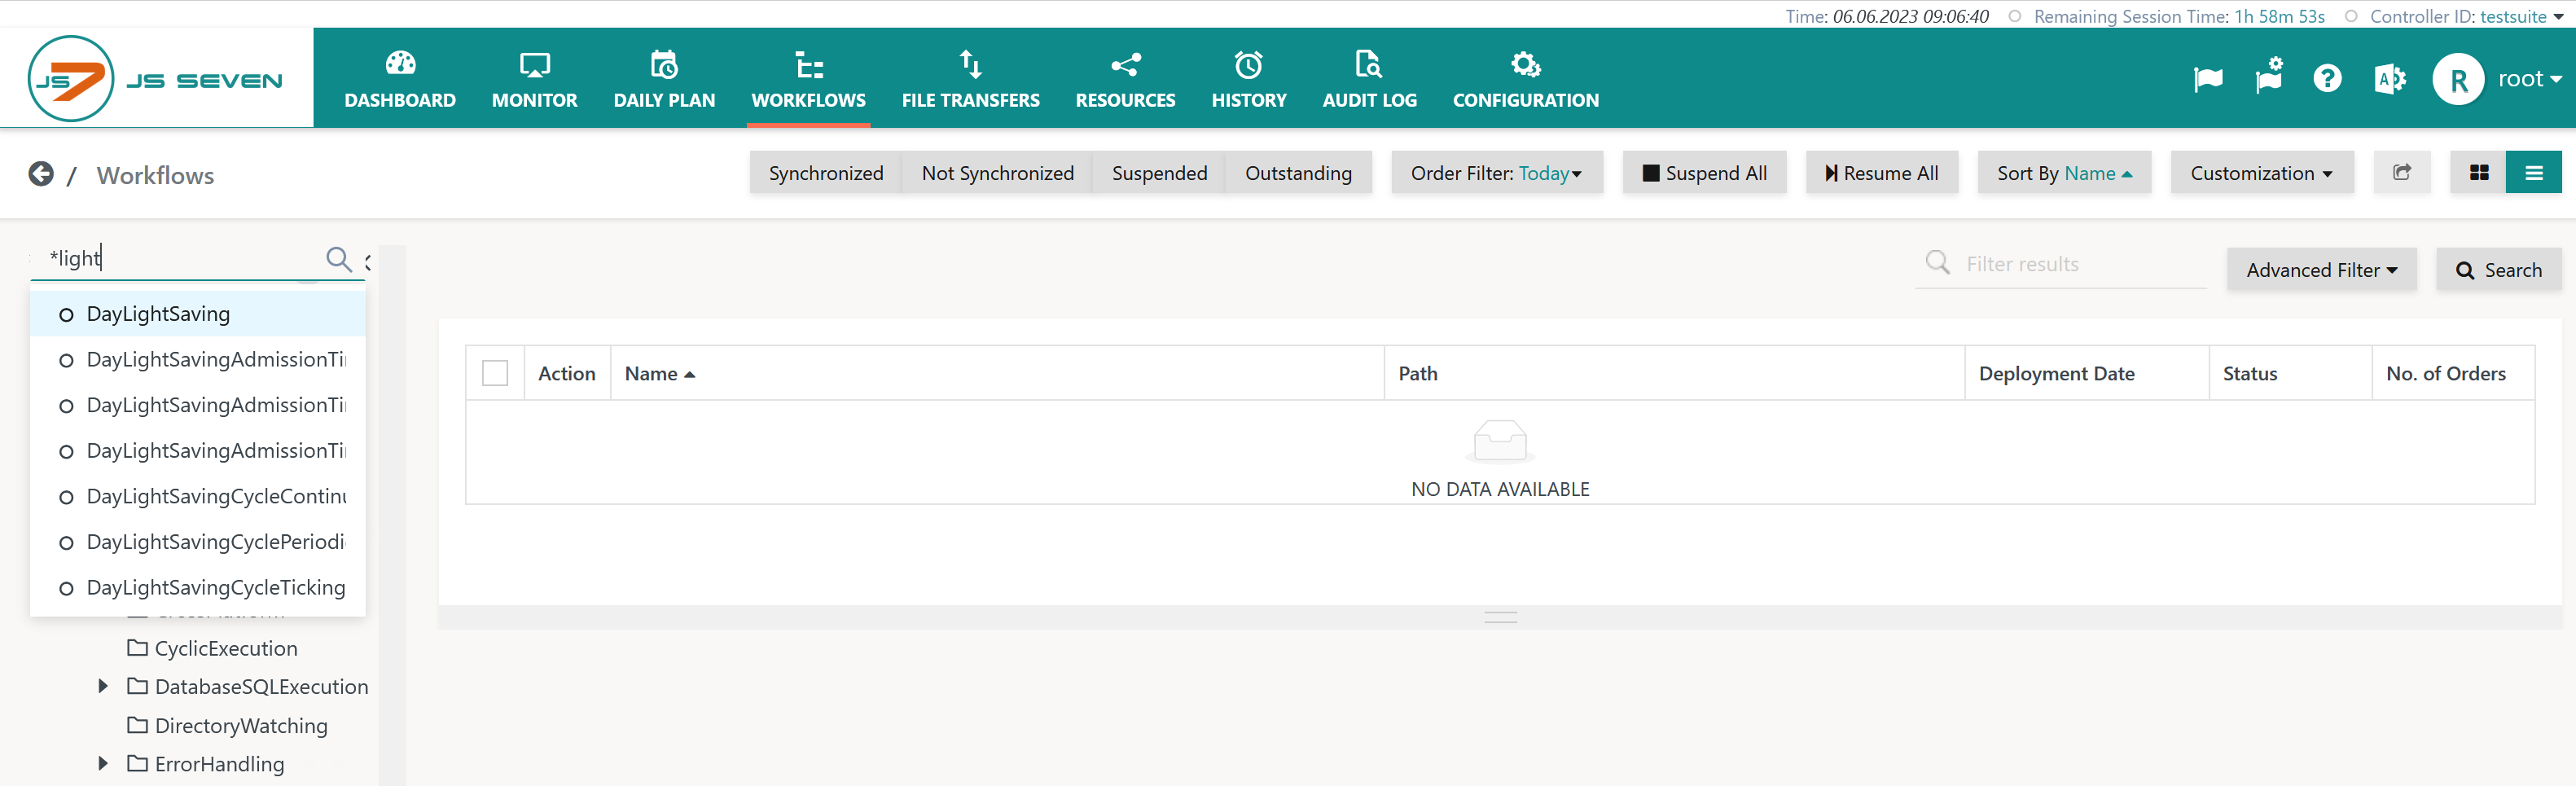Open the Monitor view
This screenshot has height=786, width=2576.
(x=534, y=79)
